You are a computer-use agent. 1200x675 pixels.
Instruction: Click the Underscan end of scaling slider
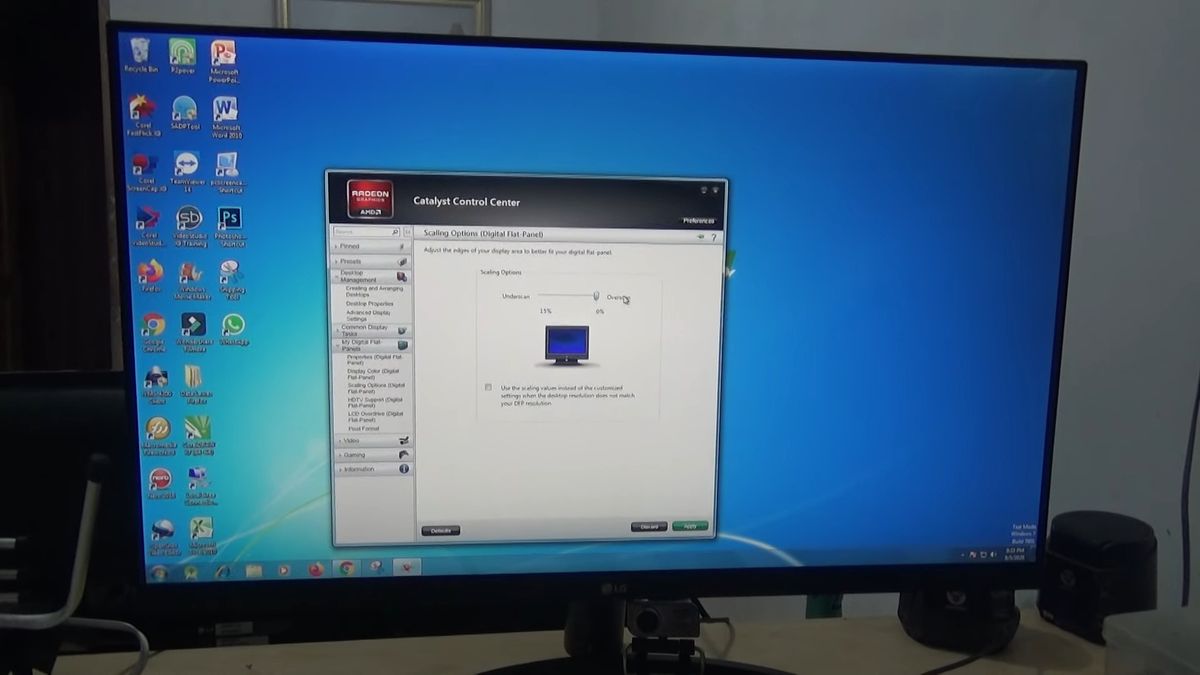[515, 296]
